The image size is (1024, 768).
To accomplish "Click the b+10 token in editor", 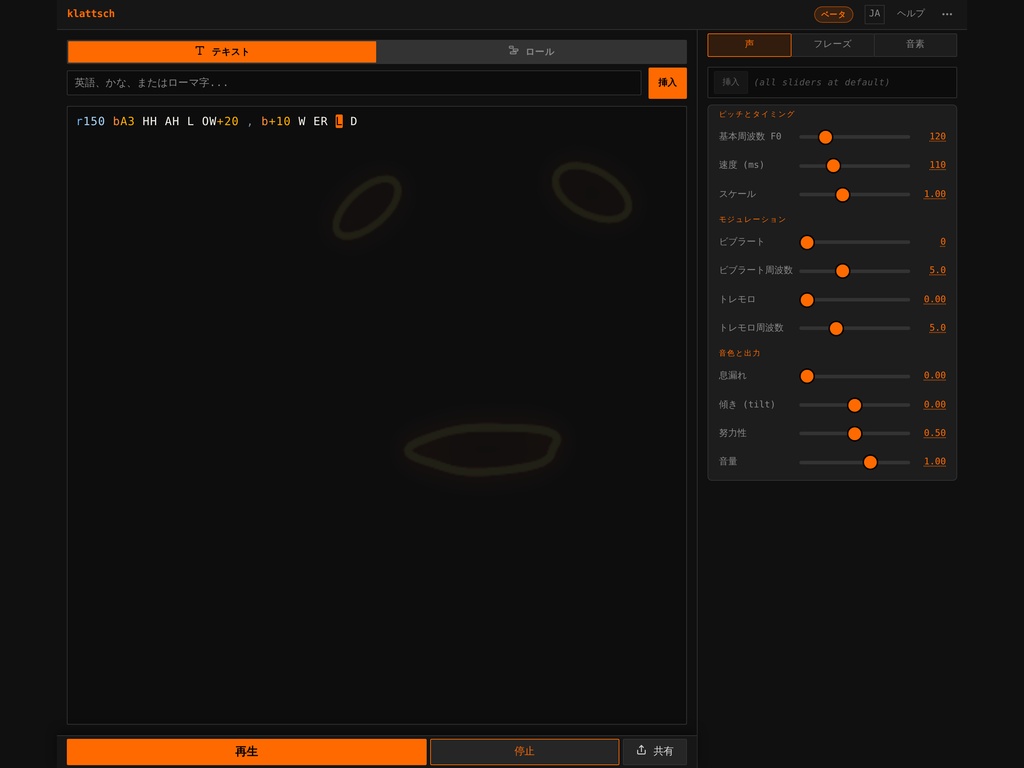I will tap(276, 121).
